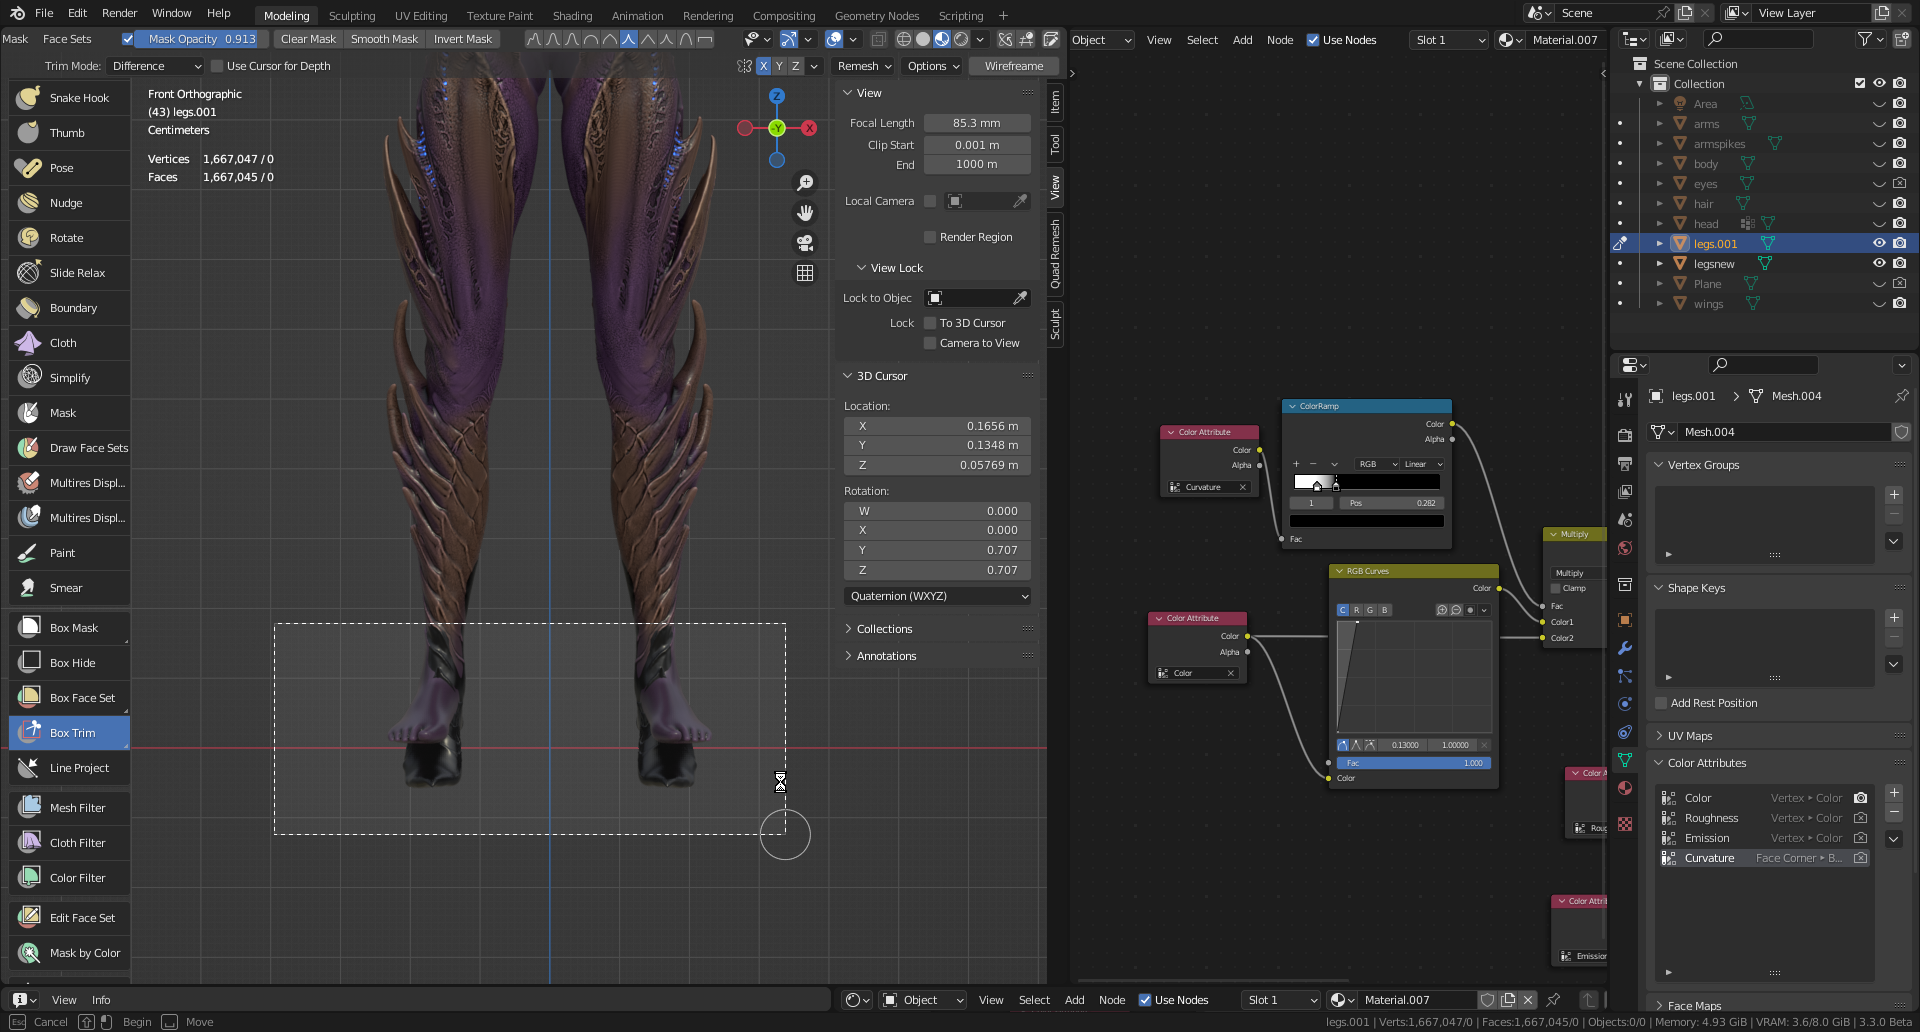Enable Use Cursor for Depth checkbox
The width and height of the screenshot is (1920, 1032).
point(217,66)
